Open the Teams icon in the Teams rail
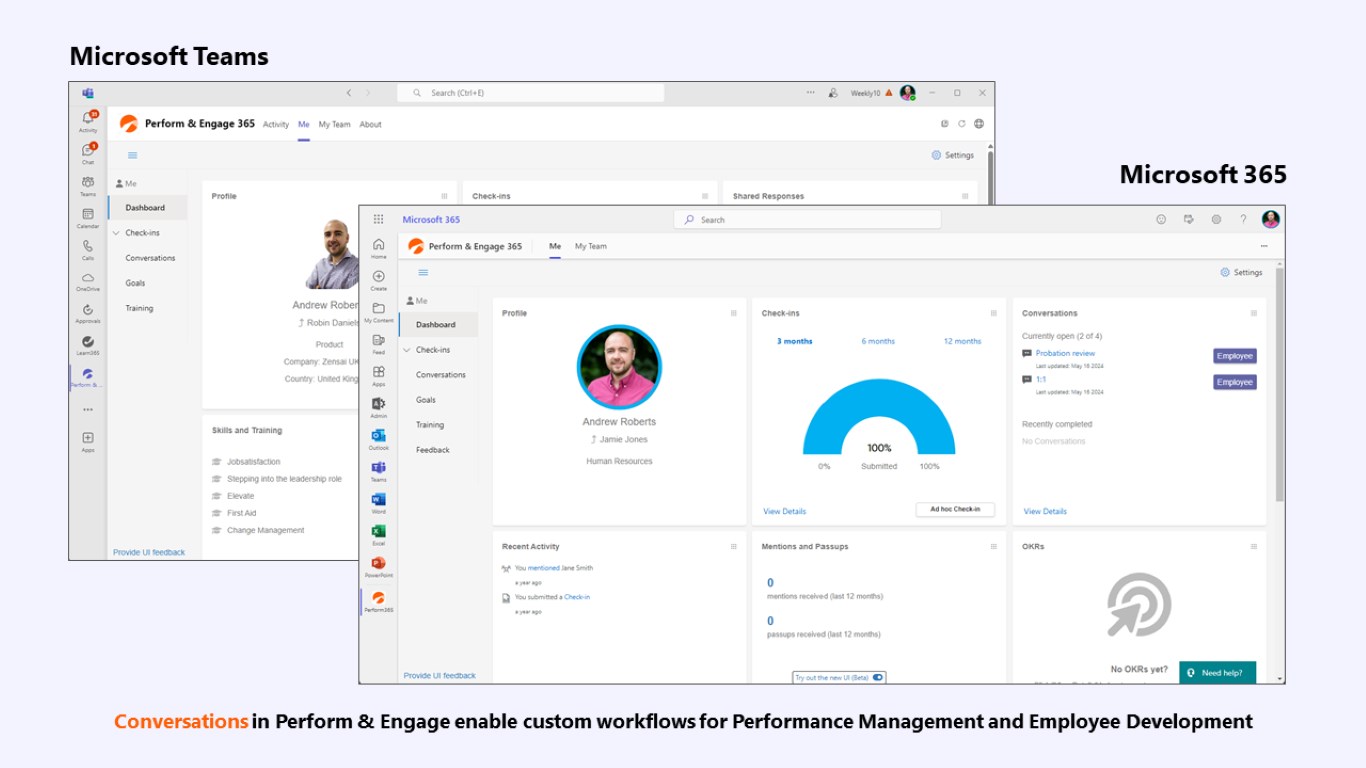 click(x=88, y=185)
